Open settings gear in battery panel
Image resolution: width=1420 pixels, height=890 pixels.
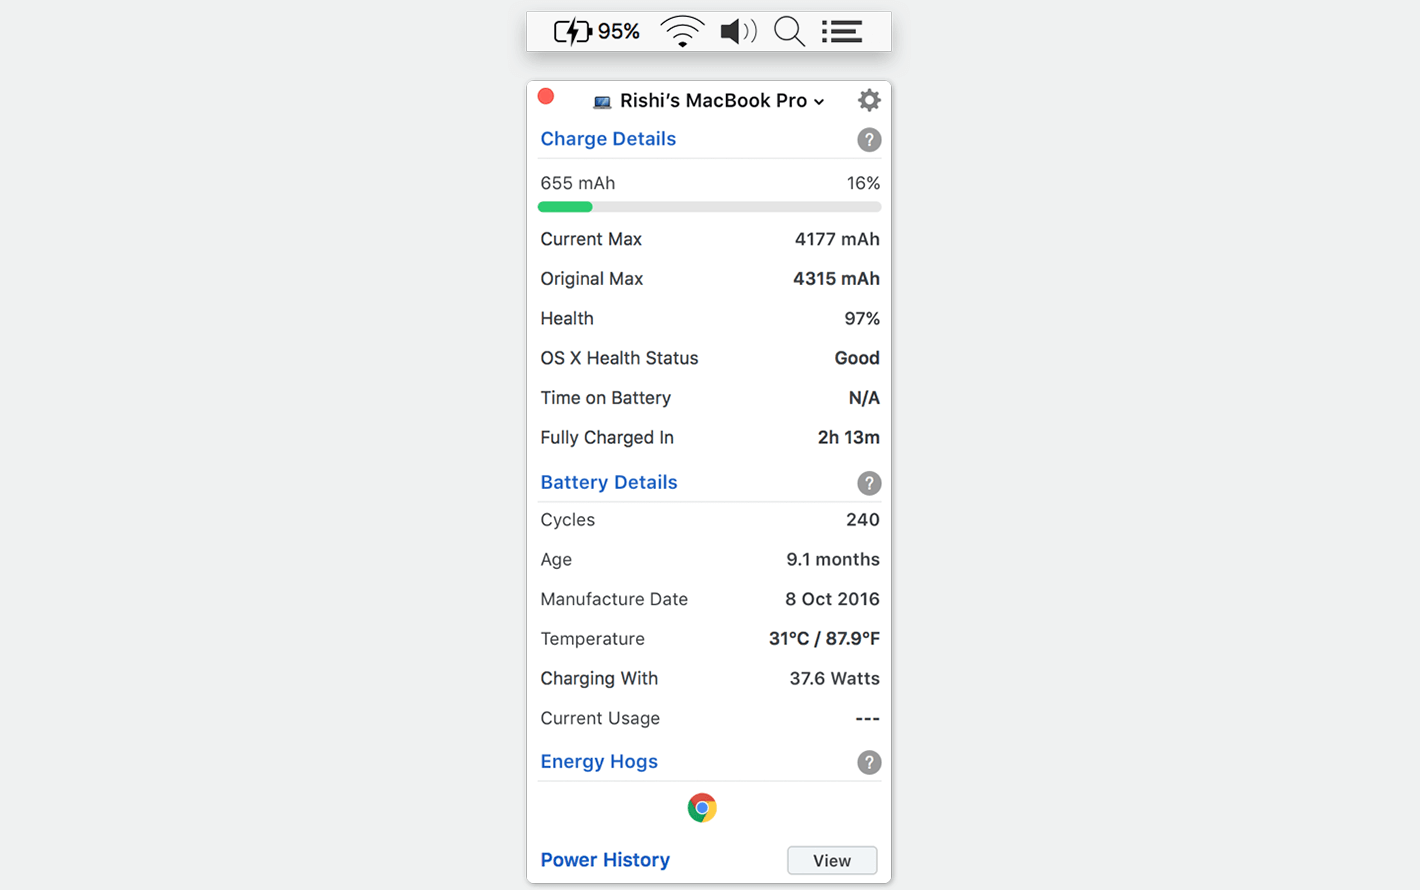tap(869, 100)
